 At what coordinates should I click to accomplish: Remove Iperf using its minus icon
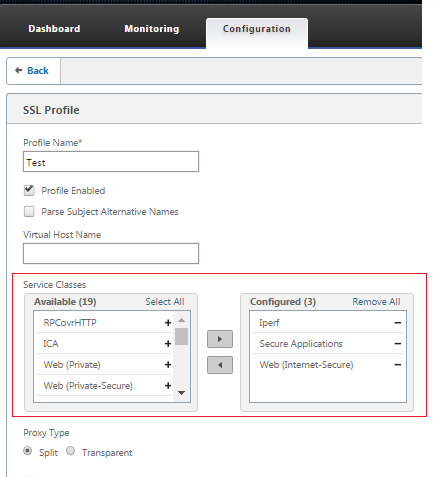(x=398, y=323)
